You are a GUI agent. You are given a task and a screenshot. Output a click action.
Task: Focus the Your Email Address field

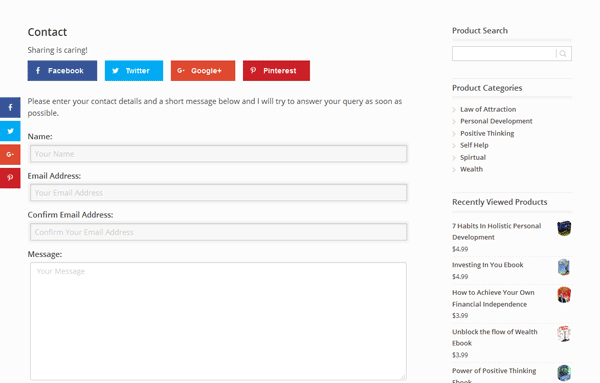[218, 193]
